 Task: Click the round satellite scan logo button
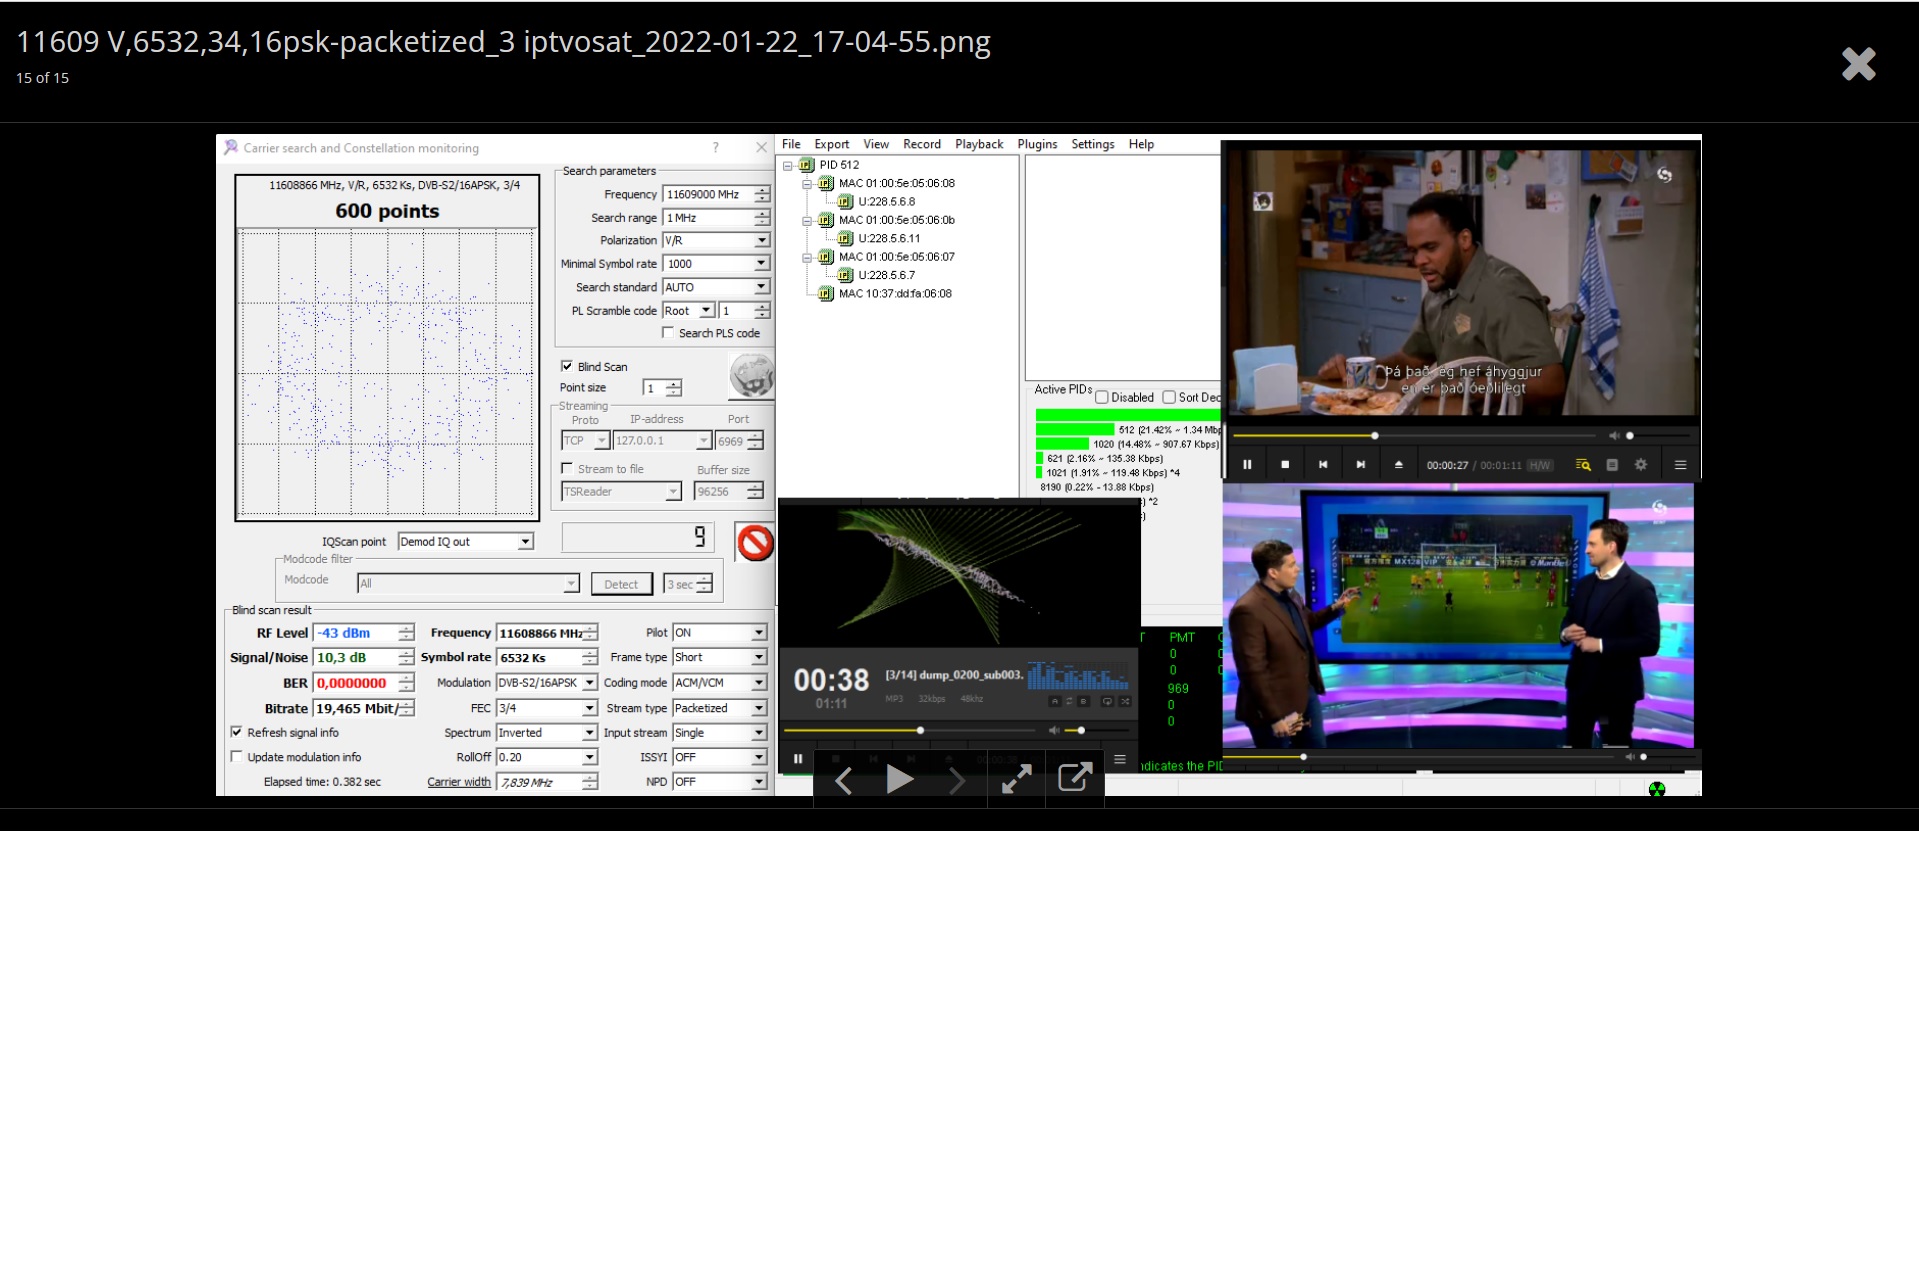tap(751, 378)
